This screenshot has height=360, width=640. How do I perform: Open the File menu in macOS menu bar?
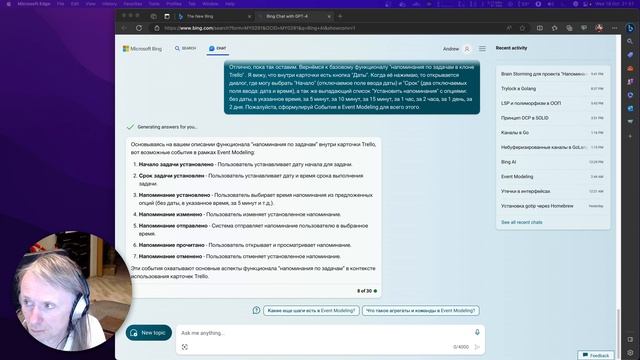60,4
